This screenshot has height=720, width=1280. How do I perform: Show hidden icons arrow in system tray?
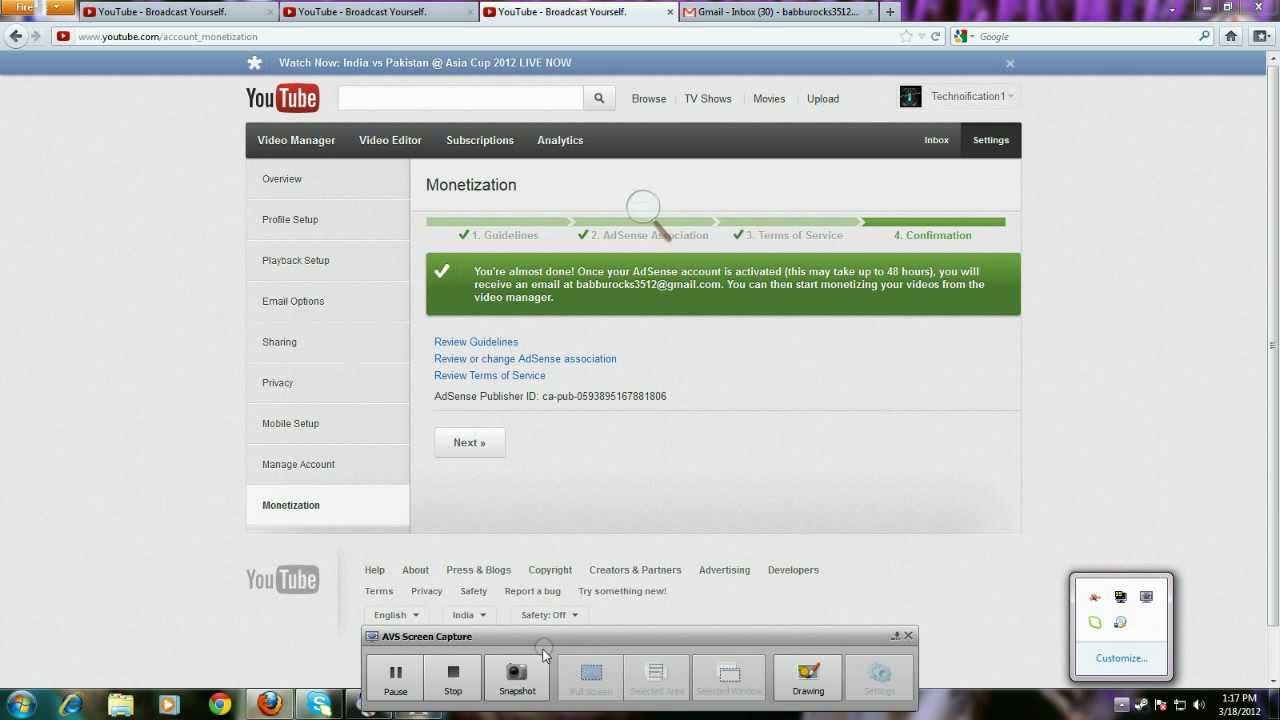point(1121,705)
